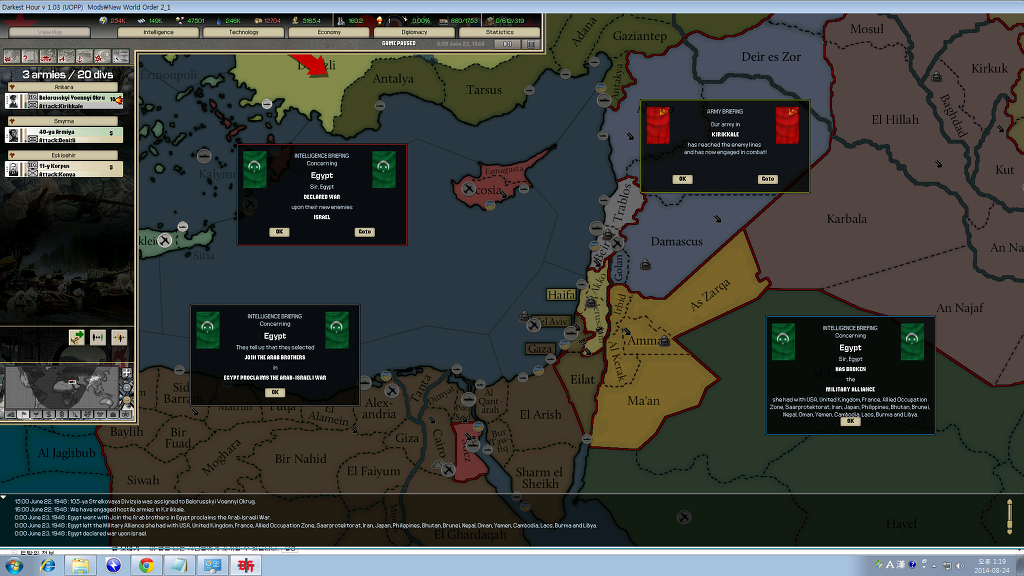This screenshot has width=1024, height=576.
Task: Click the reorganize units orange-green icon
Action: [119, 337]
